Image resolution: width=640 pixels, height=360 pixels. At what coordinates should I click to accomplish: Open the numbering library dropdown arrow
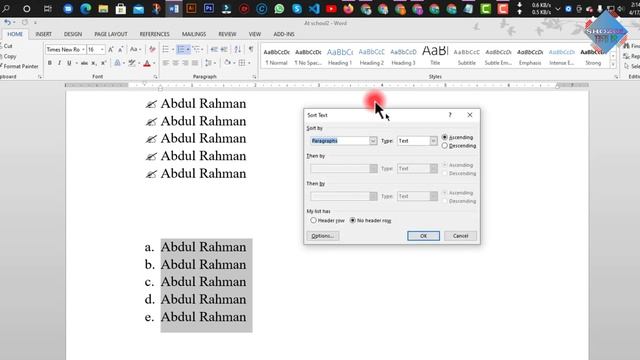pyautogui.click(x=188, y=49)
